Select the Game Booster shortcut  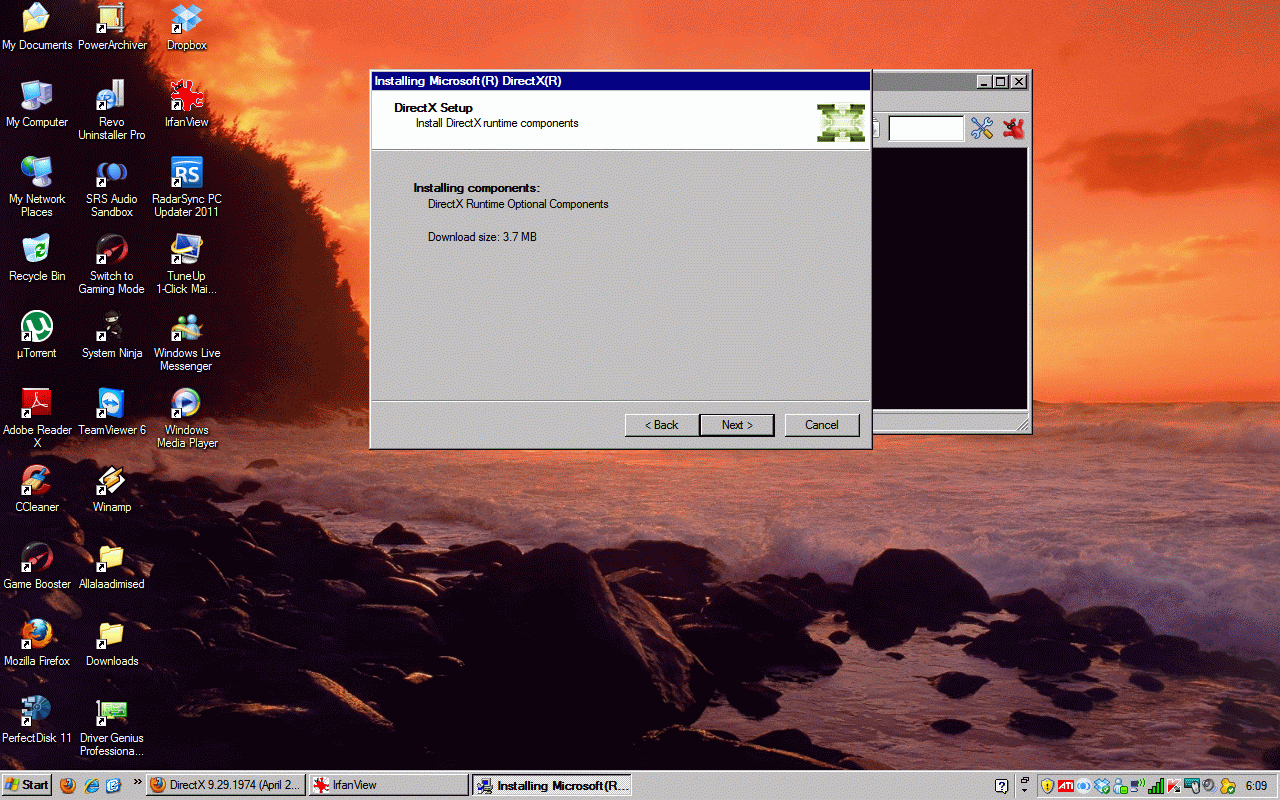(x=37, y=566)
